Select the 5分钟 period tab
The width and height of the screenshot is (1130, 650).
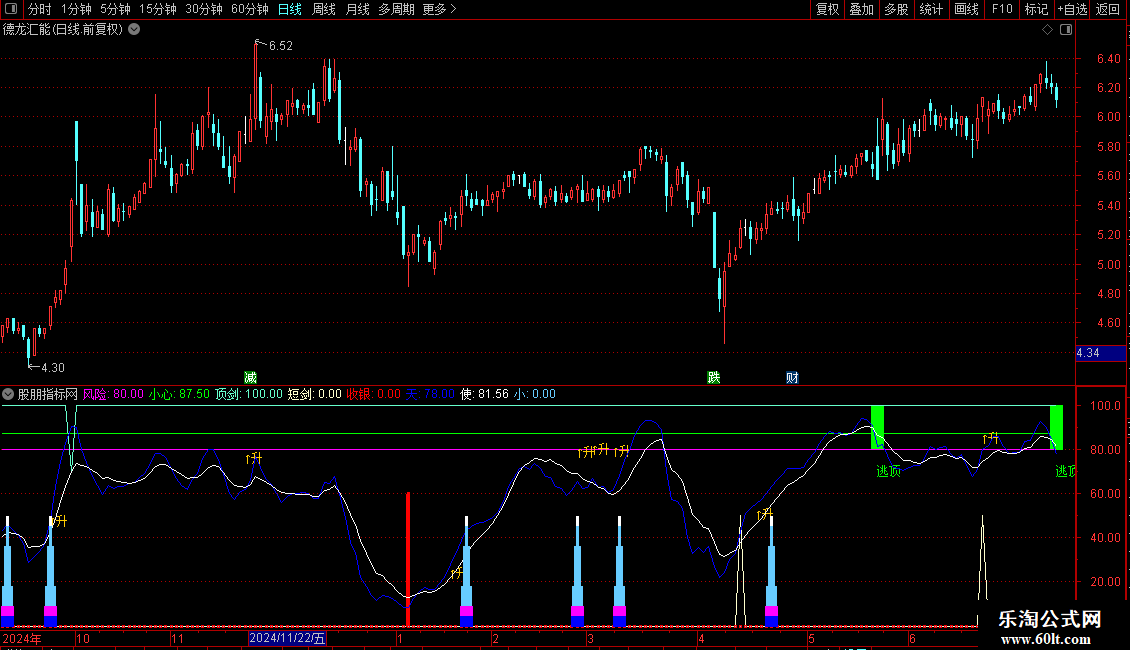tap(115, 9)
